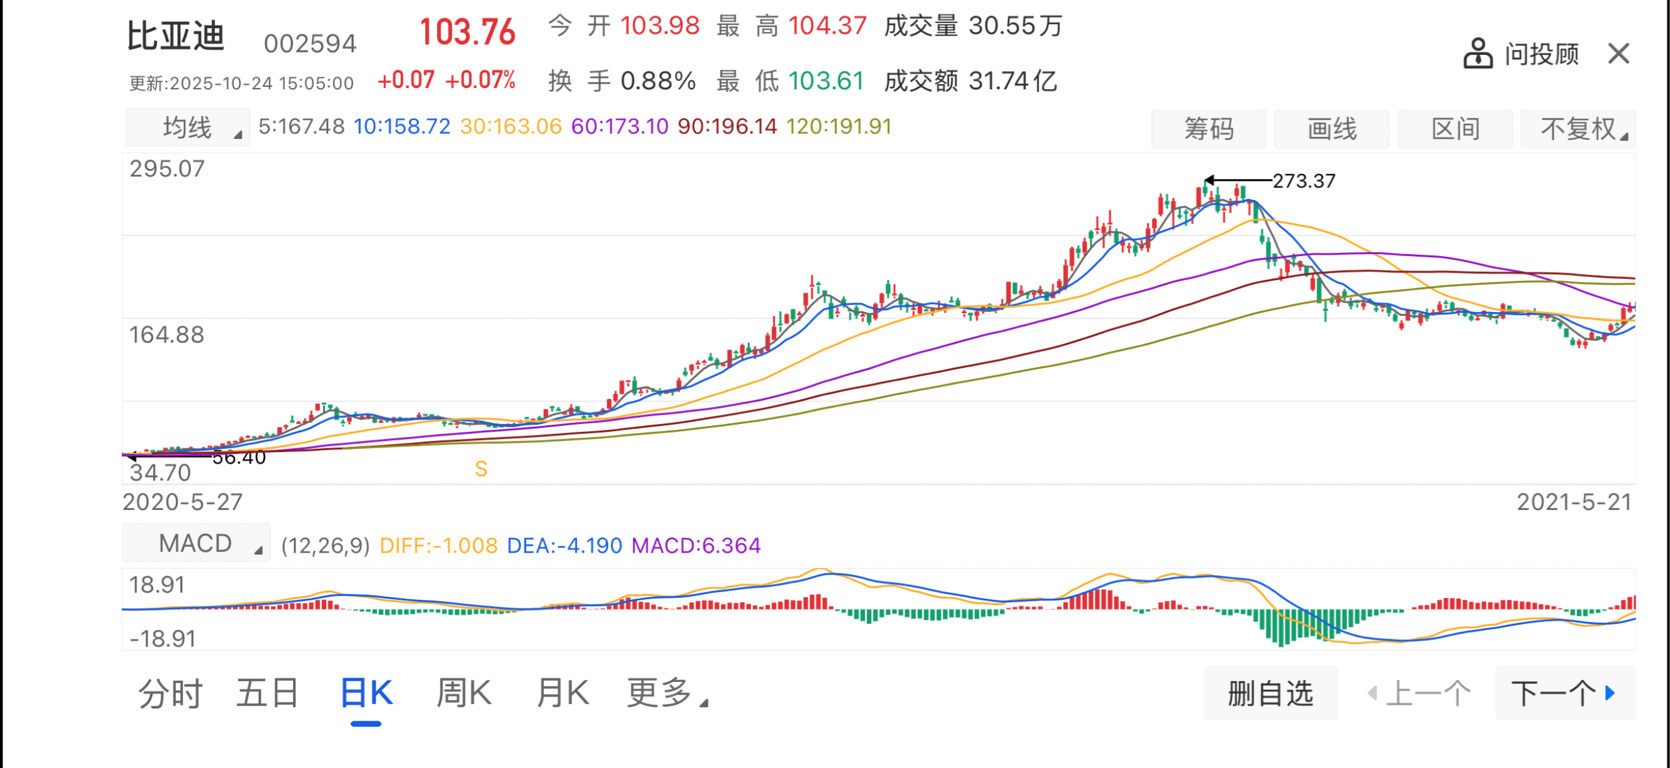This screenshot has width=1670, height=768.
Task: Click the 筹码 button
Action: pos(1209,129)
